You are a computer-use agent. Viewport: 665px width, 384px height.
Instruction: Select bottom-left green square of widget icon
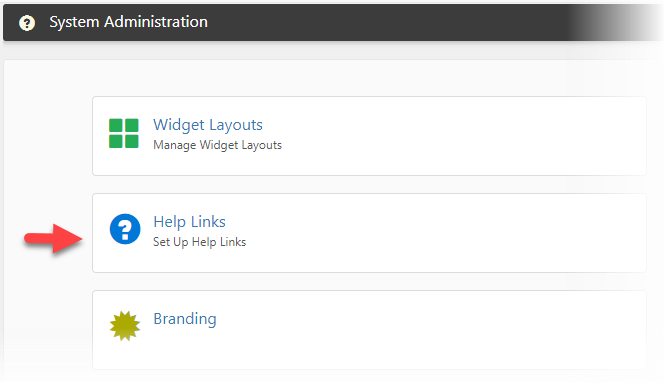116,141
